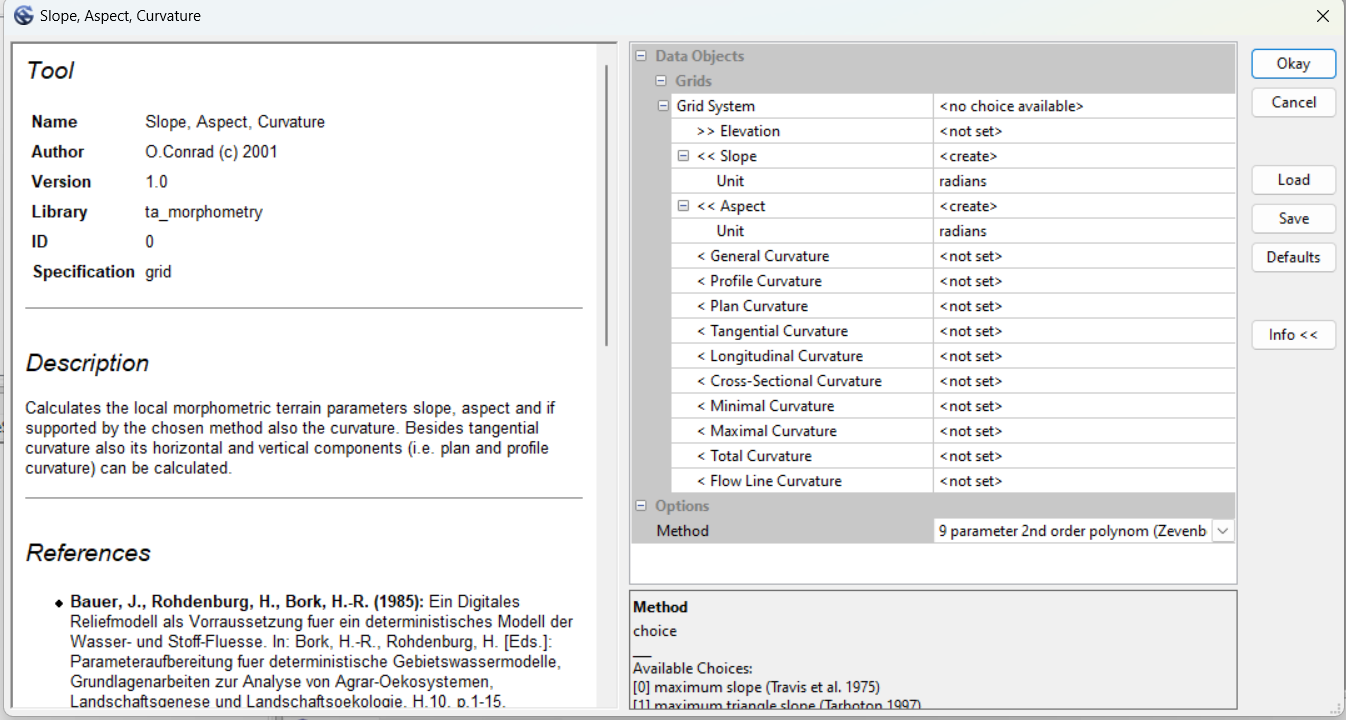This screenshot has width=1346, height=720.
Task: Click the Okay button
Action: [x=1293, y=63]
